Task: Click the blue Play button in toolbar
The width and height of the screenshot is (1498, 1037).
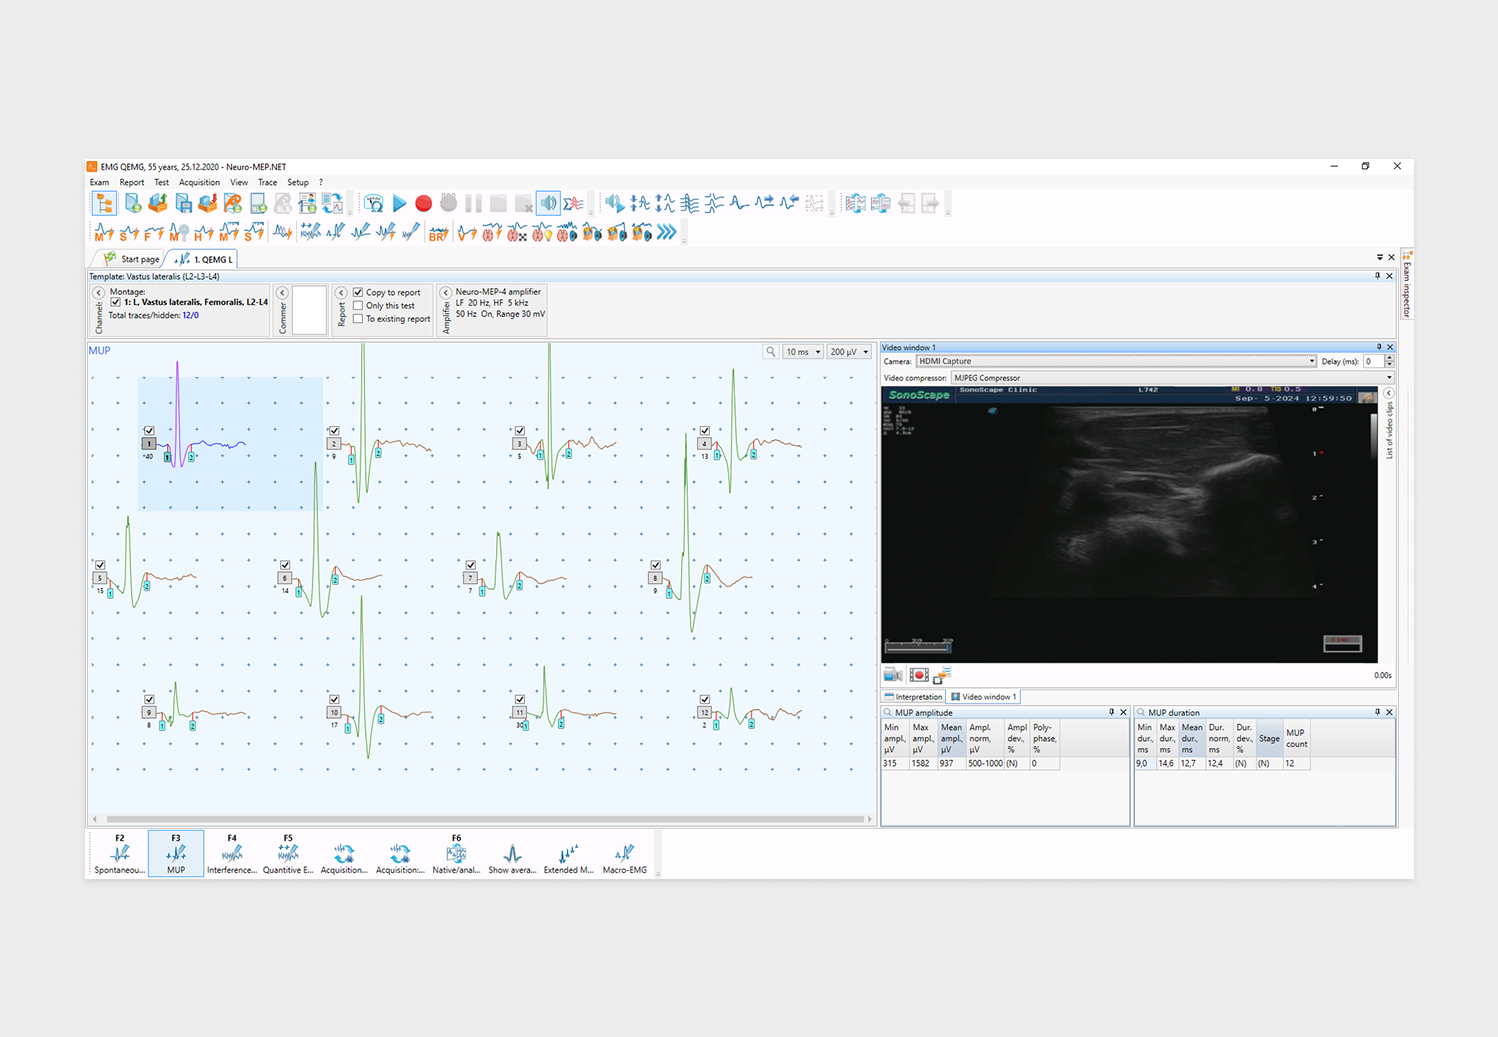Action: click(x=399, y=204)
